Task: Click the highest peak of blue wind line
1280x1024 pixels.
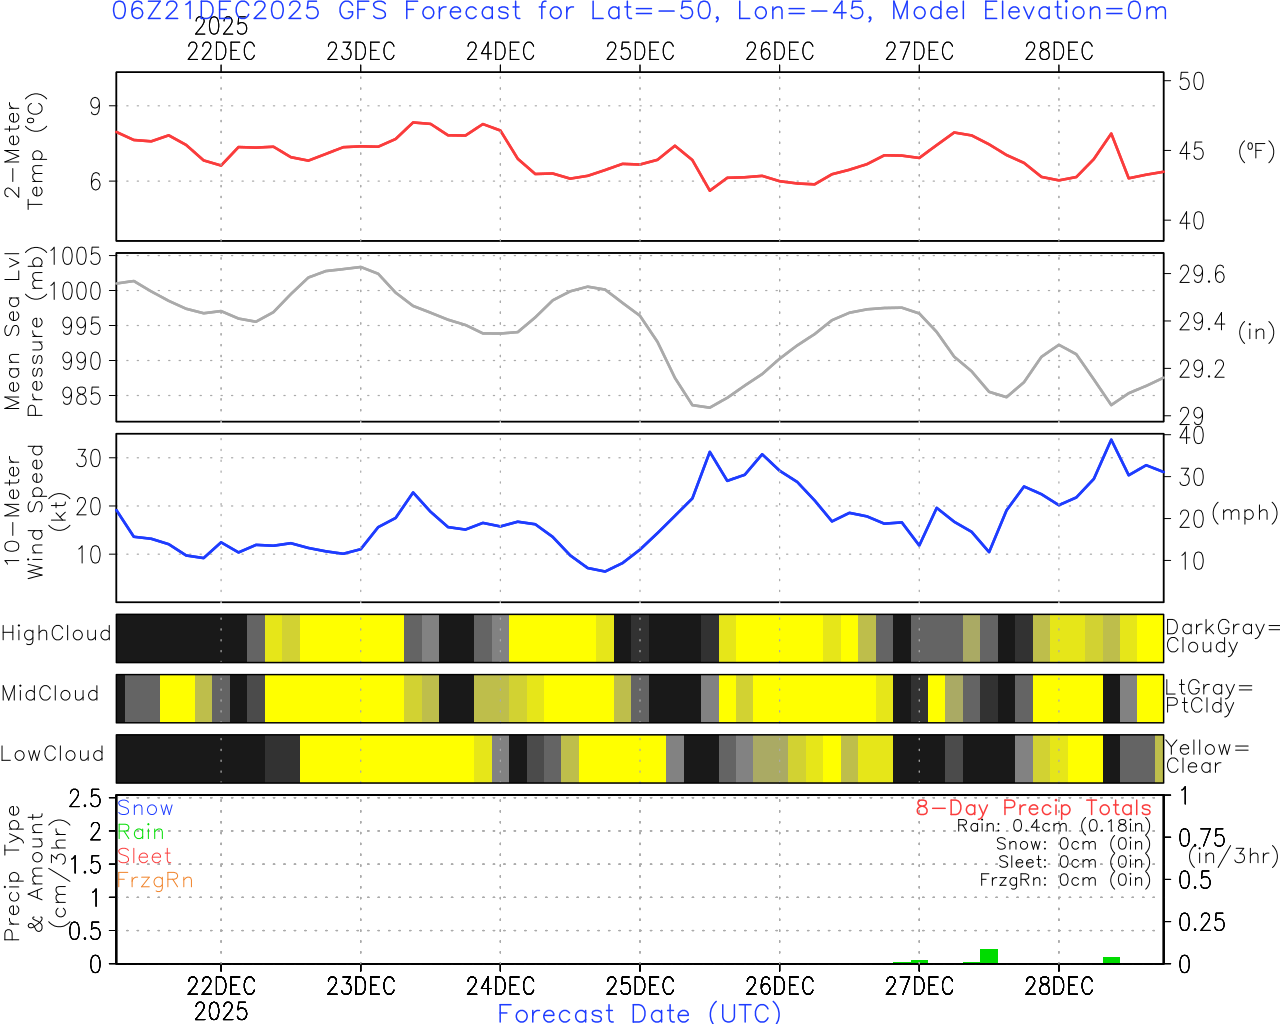Action: 1111,440
